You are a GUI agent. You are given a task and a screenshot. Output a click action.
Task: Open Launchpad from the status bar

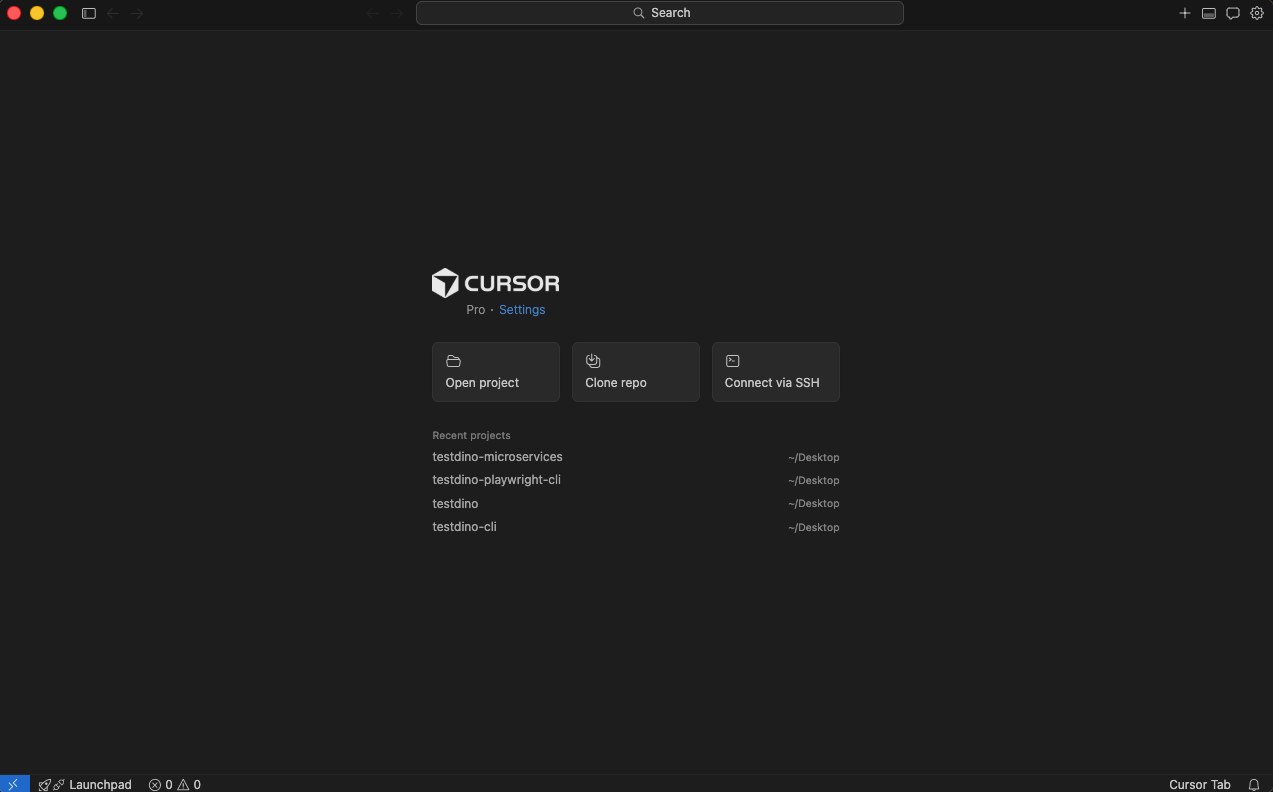click(x=86, y=784)
